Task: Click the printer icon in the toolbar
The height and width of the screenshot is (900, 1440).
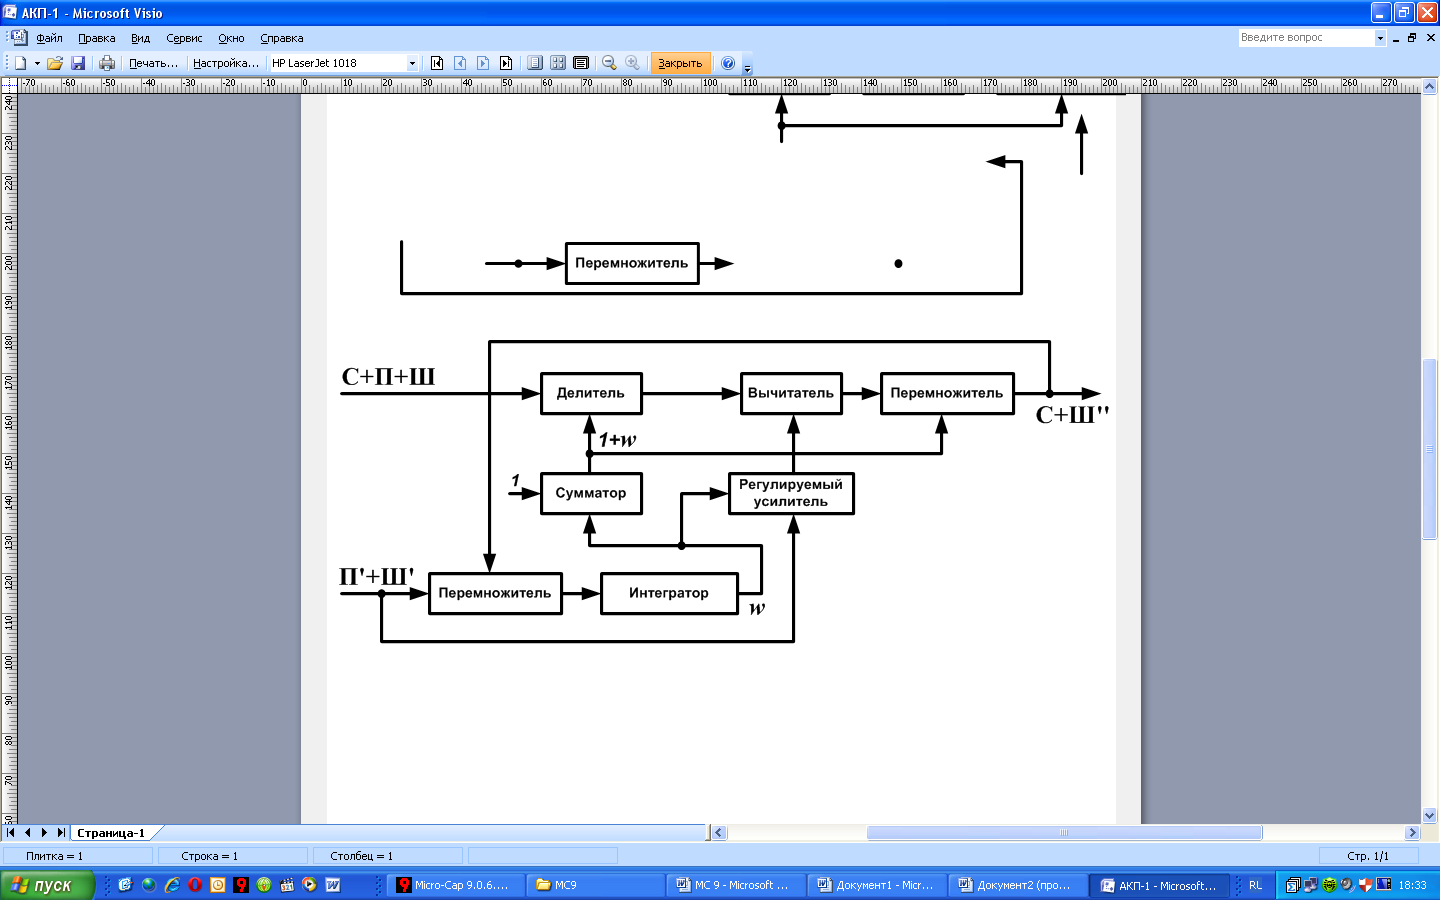Action: tap(107, 63)
